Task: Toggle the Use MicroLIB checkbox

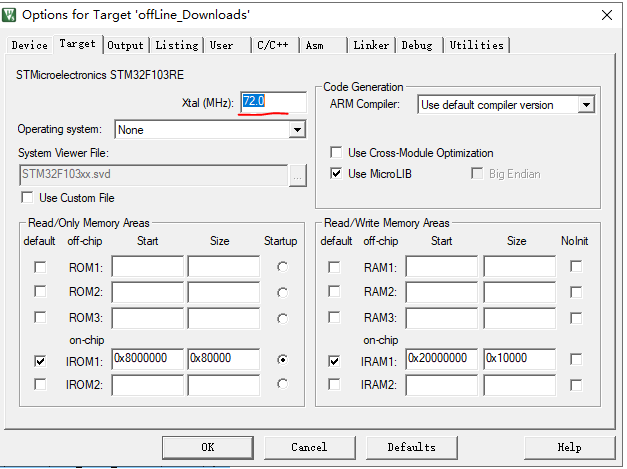Action: tap(335, 174)
